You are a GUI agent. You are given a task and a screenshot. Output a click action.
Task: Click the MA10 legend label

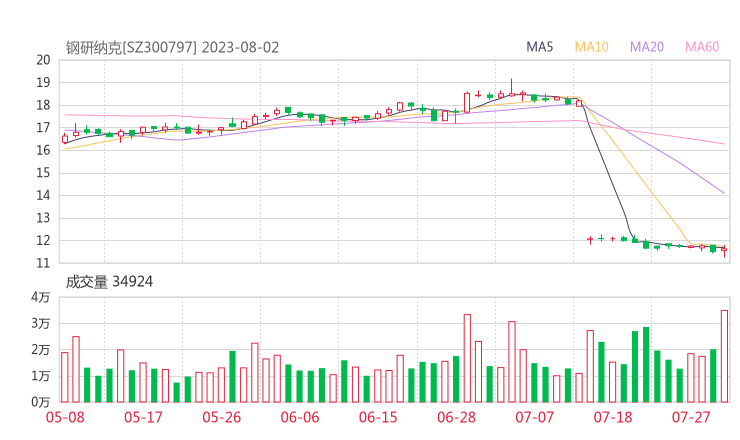click(x=591, y=47)
